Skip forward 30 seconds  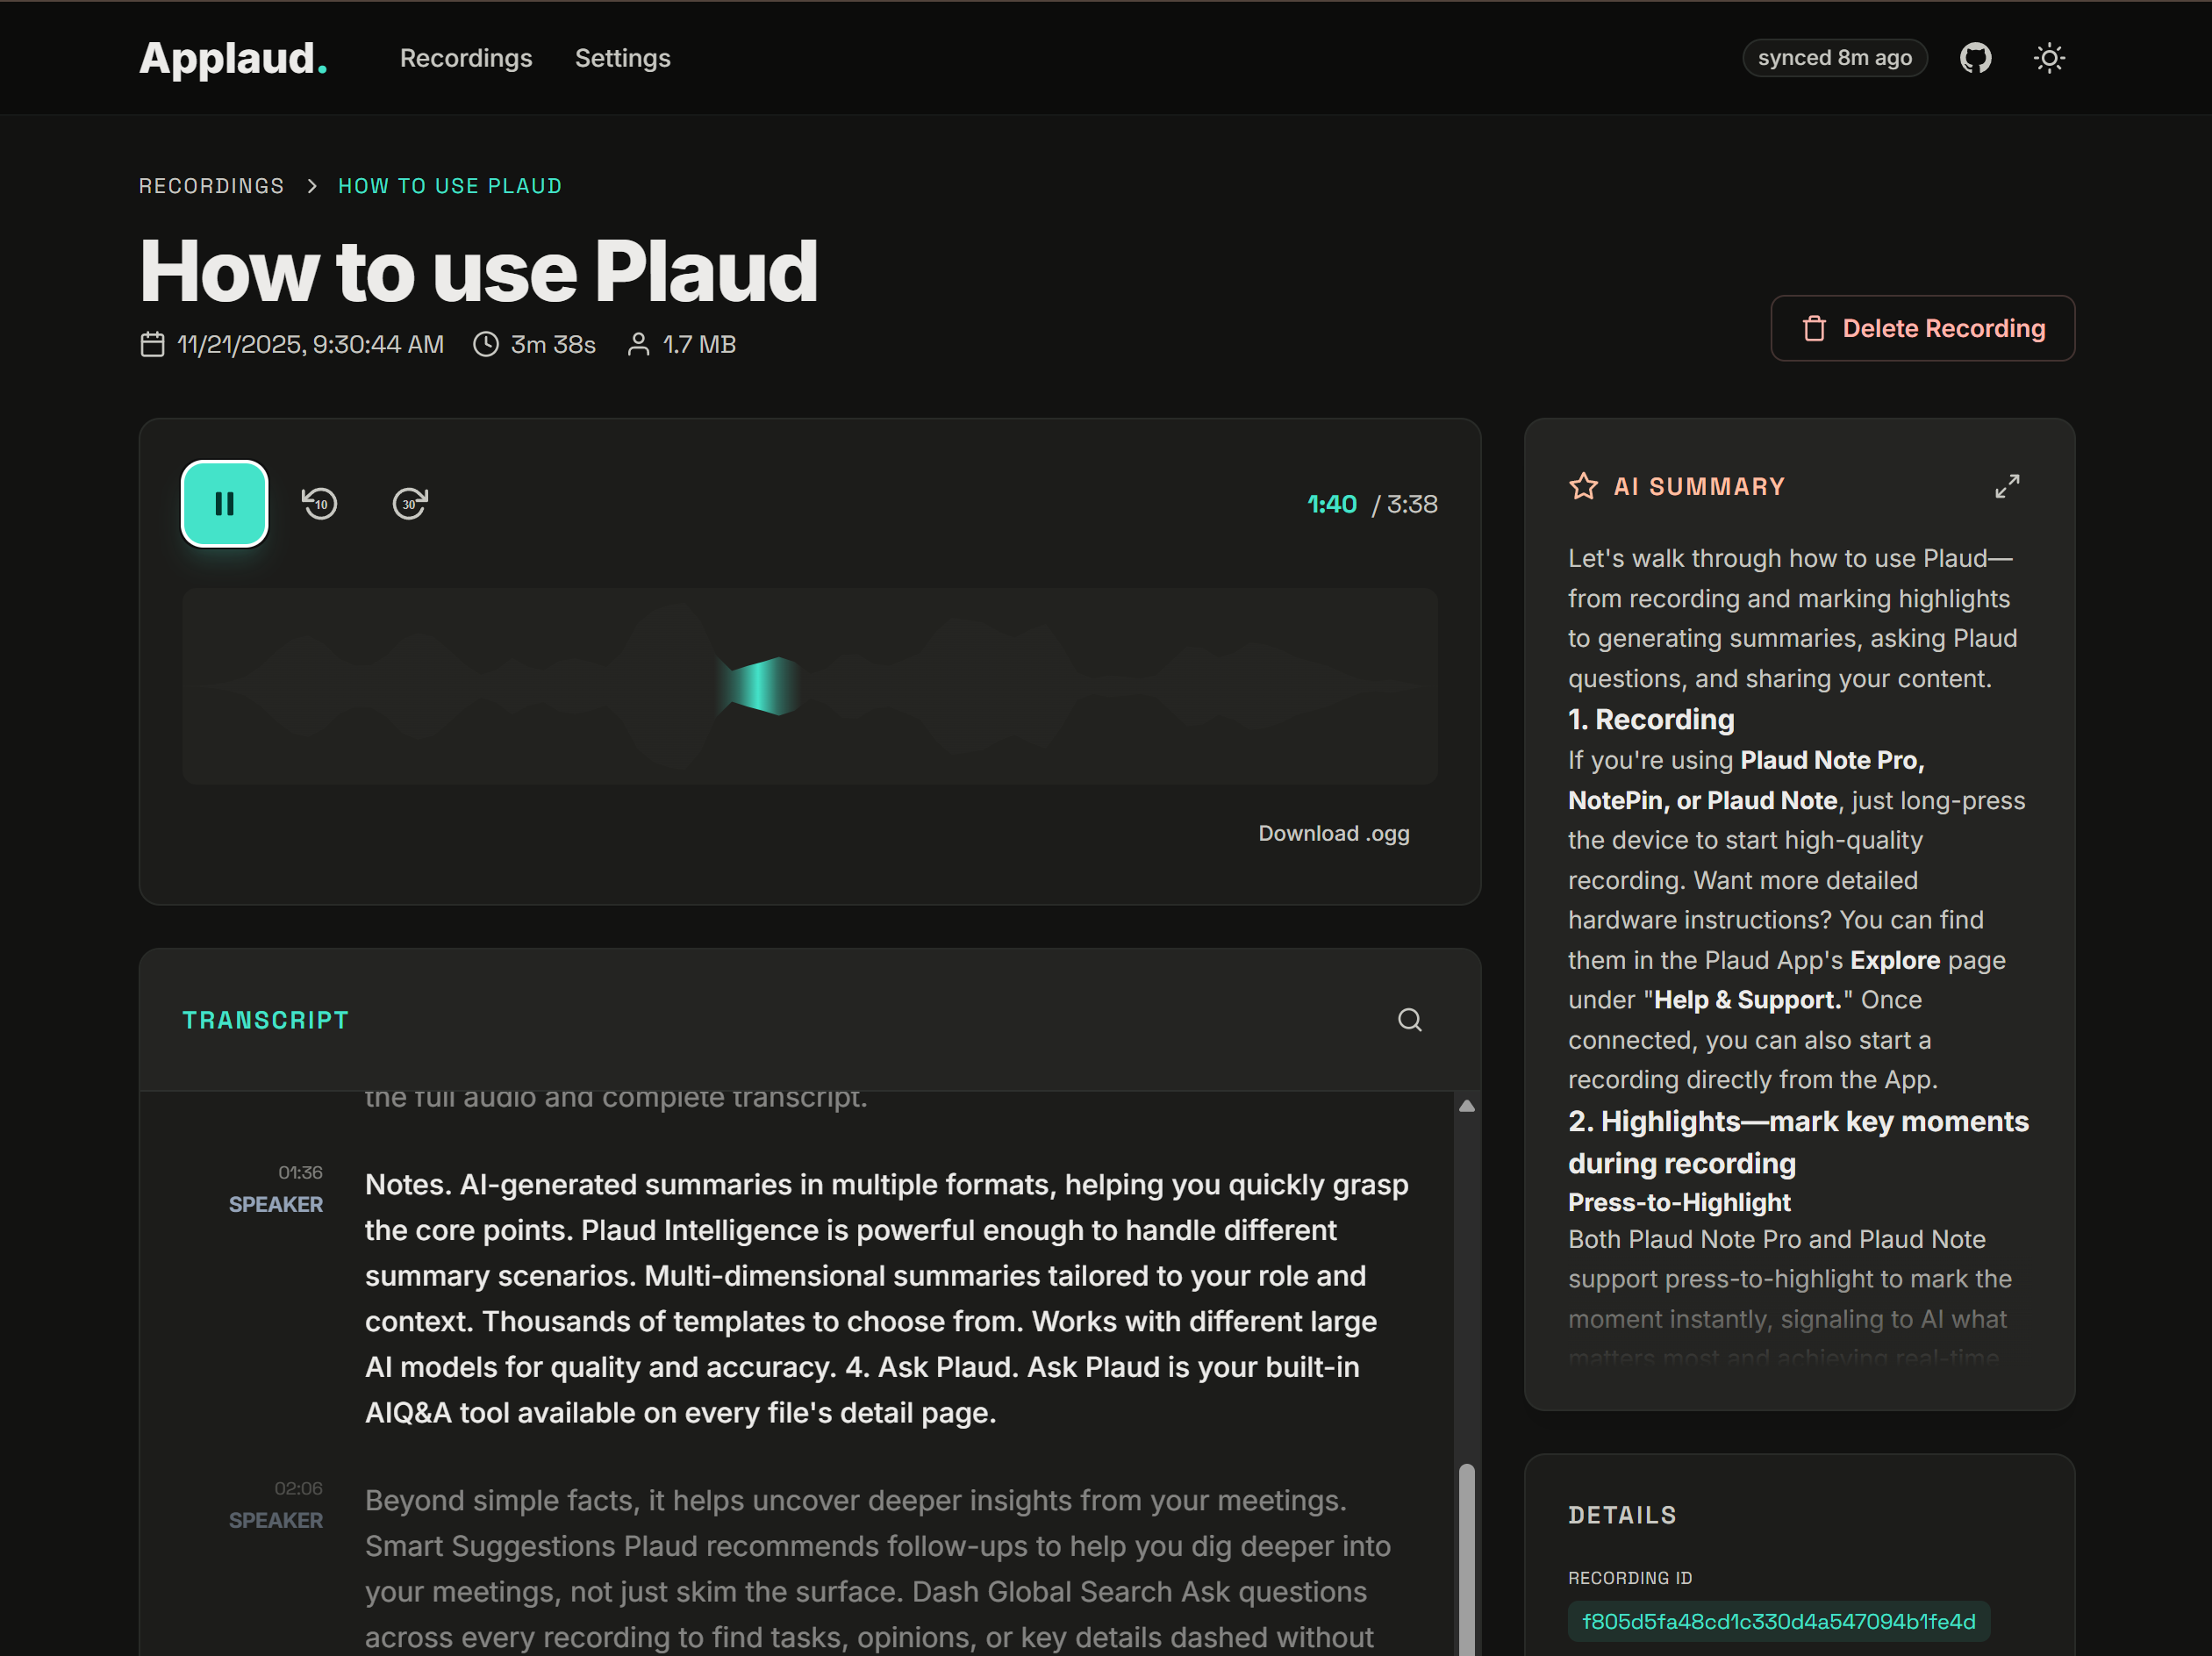tap(408, 503)
